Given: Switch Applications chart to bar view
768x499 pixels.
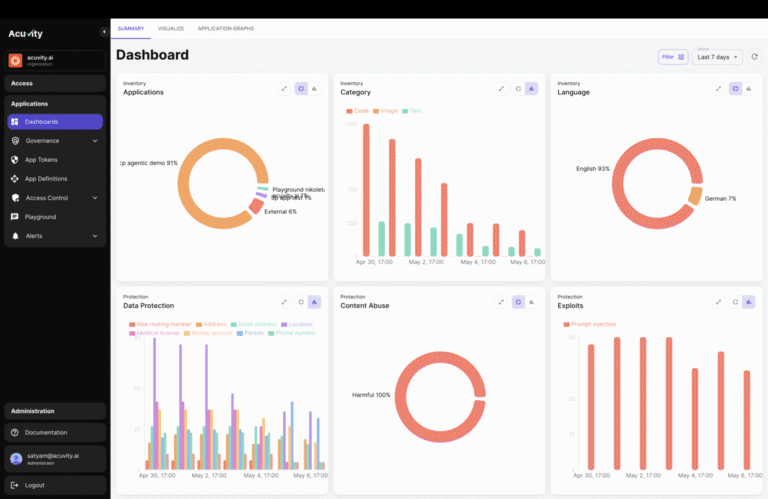Looking at the screenshot, I should pos(314,88).
